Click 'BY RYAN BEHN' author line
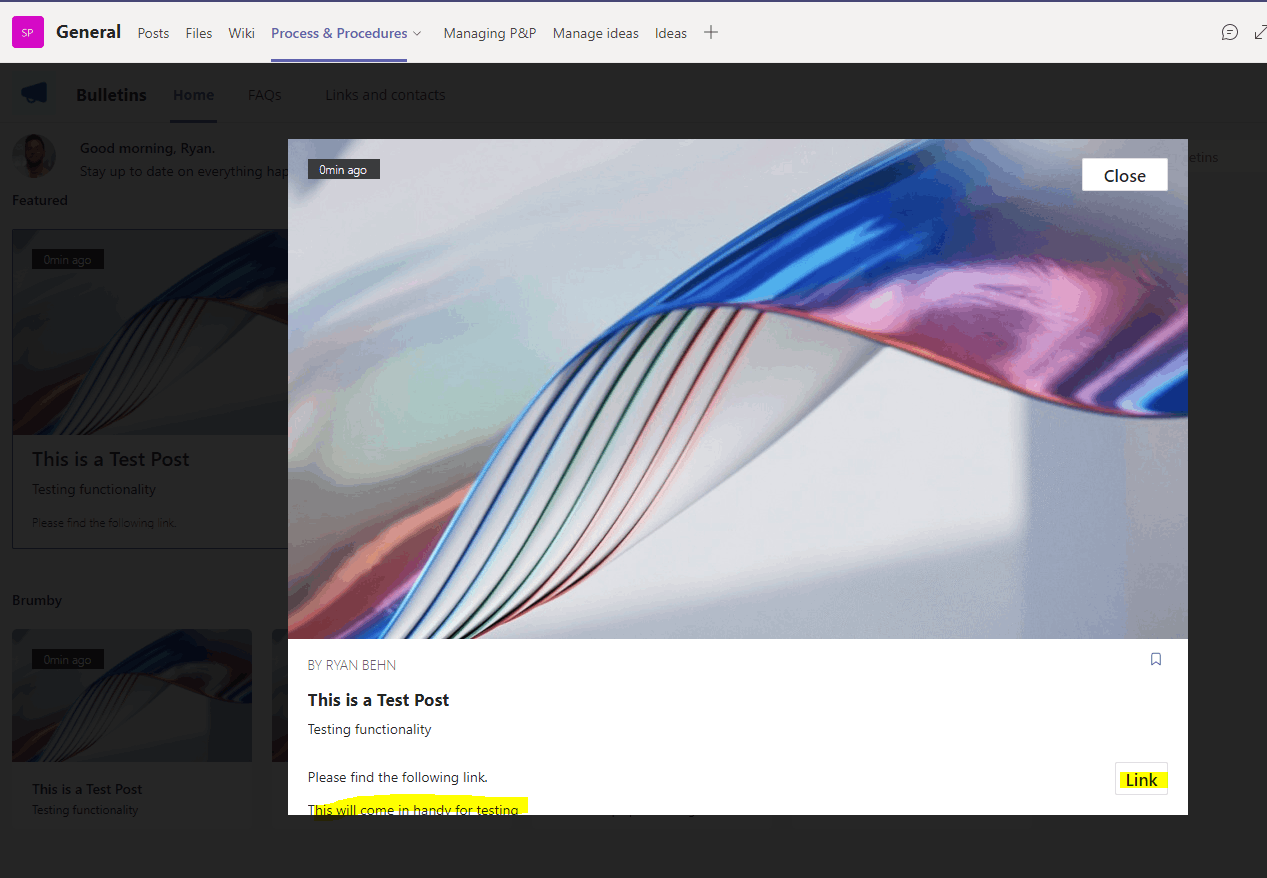 click(352, 665)
